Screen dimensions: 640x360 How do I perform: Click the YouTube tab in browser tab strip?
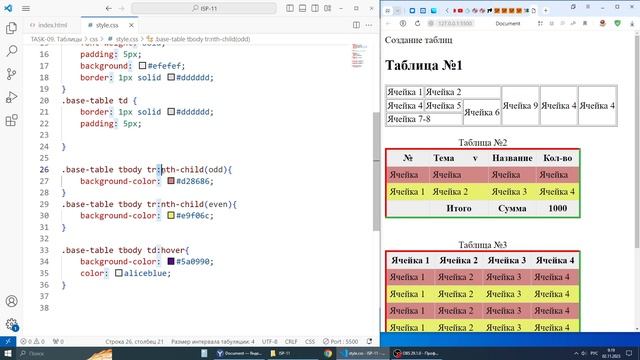click(x=460, y=11)
